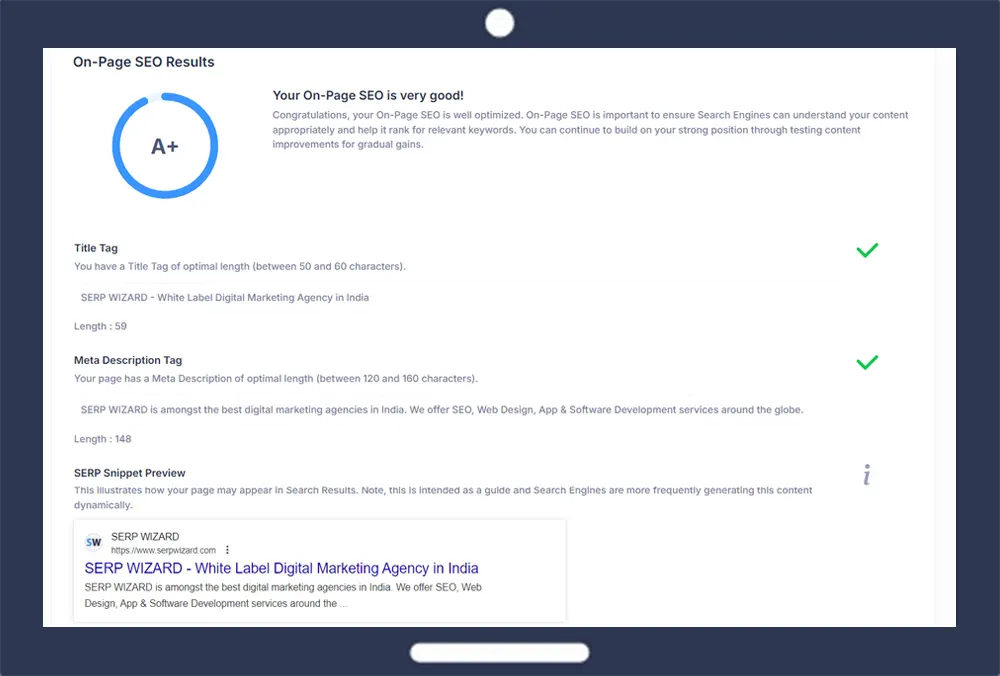
Task: Click 'Your On-Page SEO is very good!' headline
Action: (368, 96)
